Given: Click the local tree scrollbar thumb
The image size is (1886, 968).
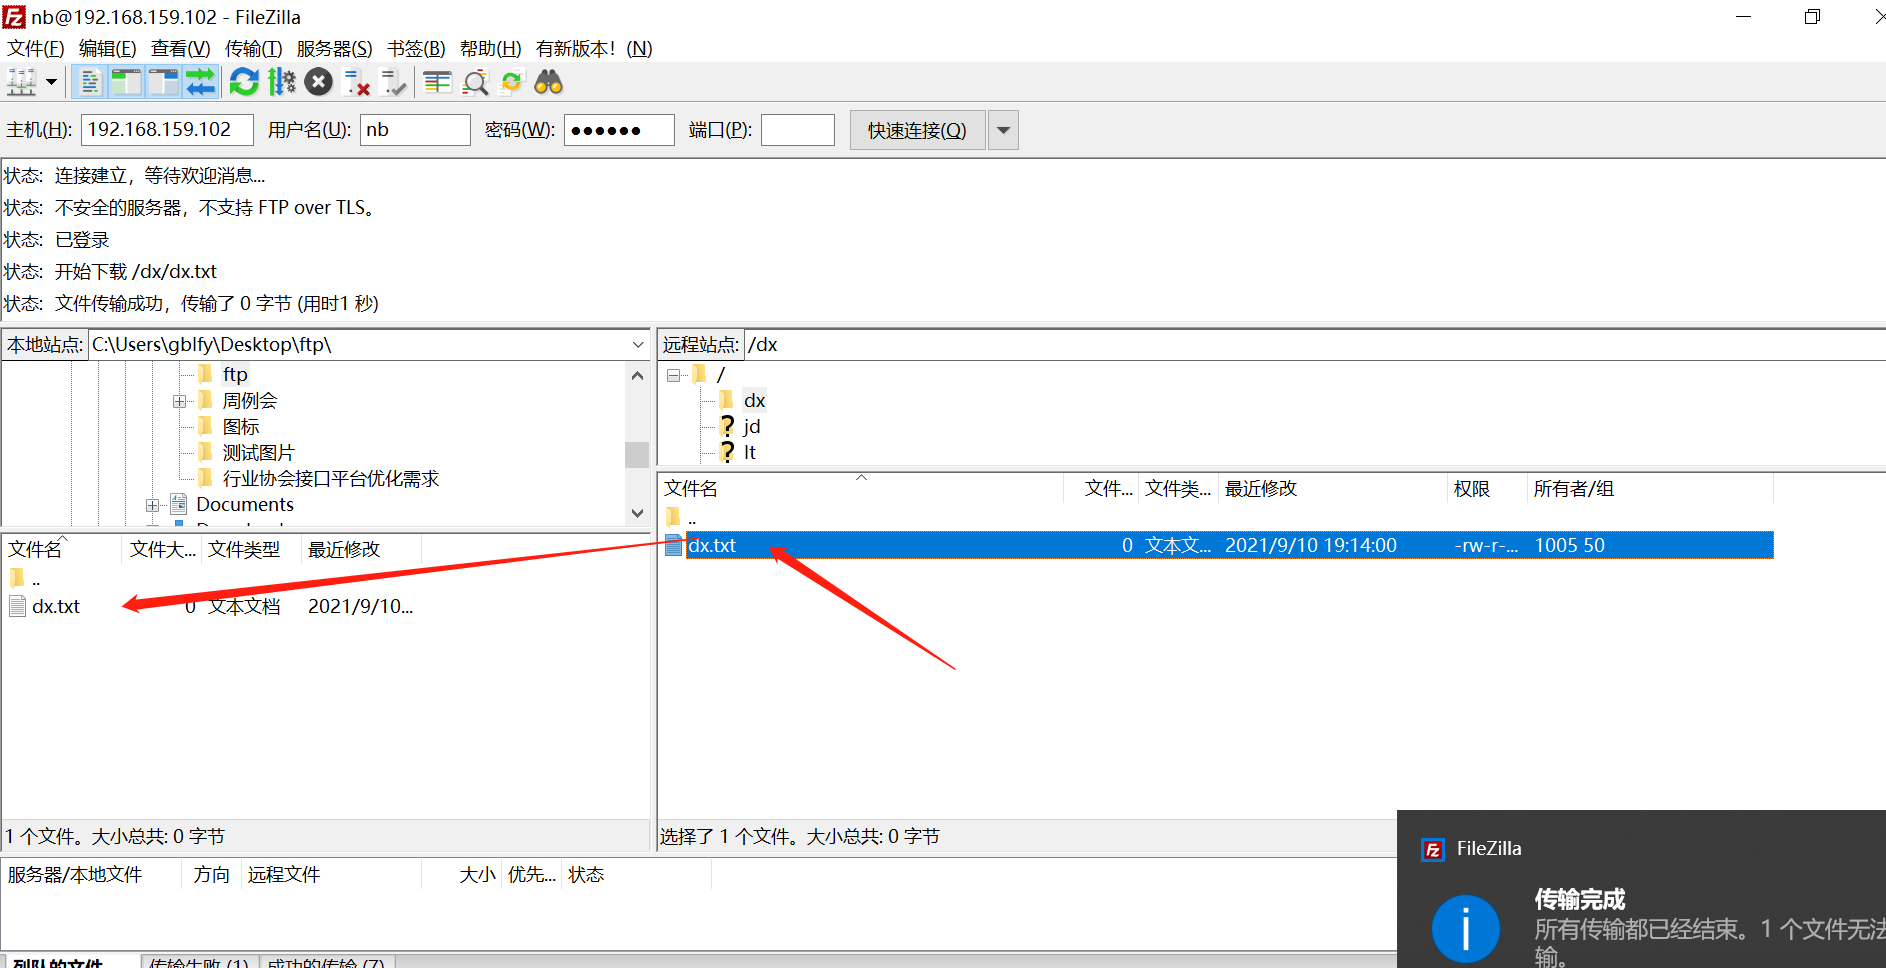Looking at the screenshot, I should (637, 454).
